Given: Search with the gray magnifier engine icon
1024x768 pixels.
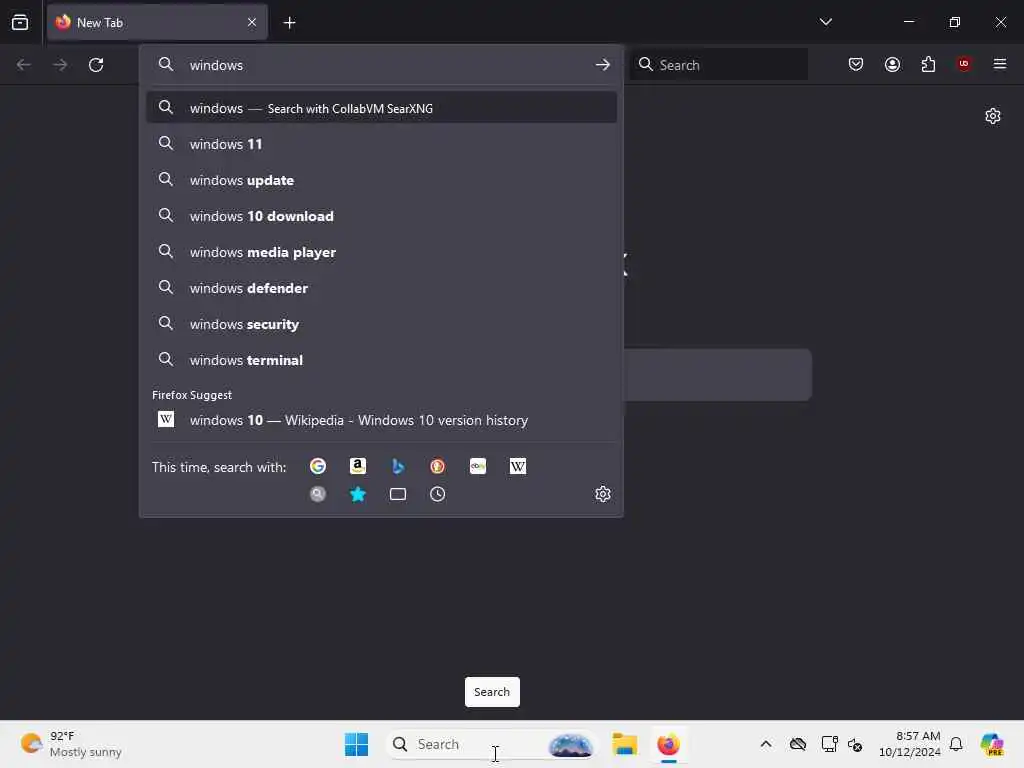Looking at the screenshot, I should pos(318,494).
